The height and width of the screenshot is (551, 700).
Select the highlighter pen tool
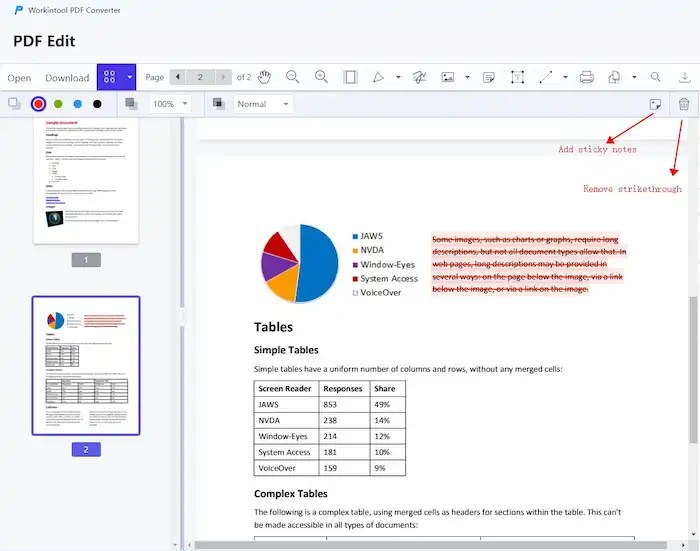pos(378,77)
